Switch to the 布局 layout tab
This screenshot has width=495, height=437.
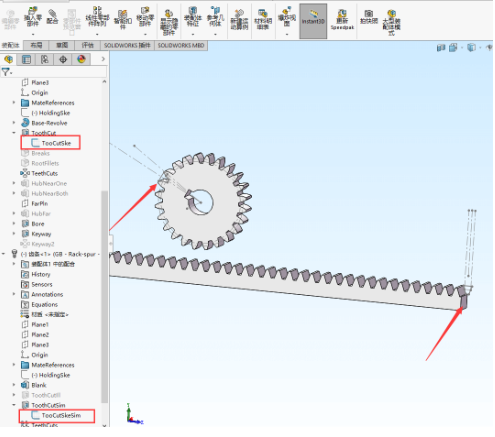[x=36, y=45]
